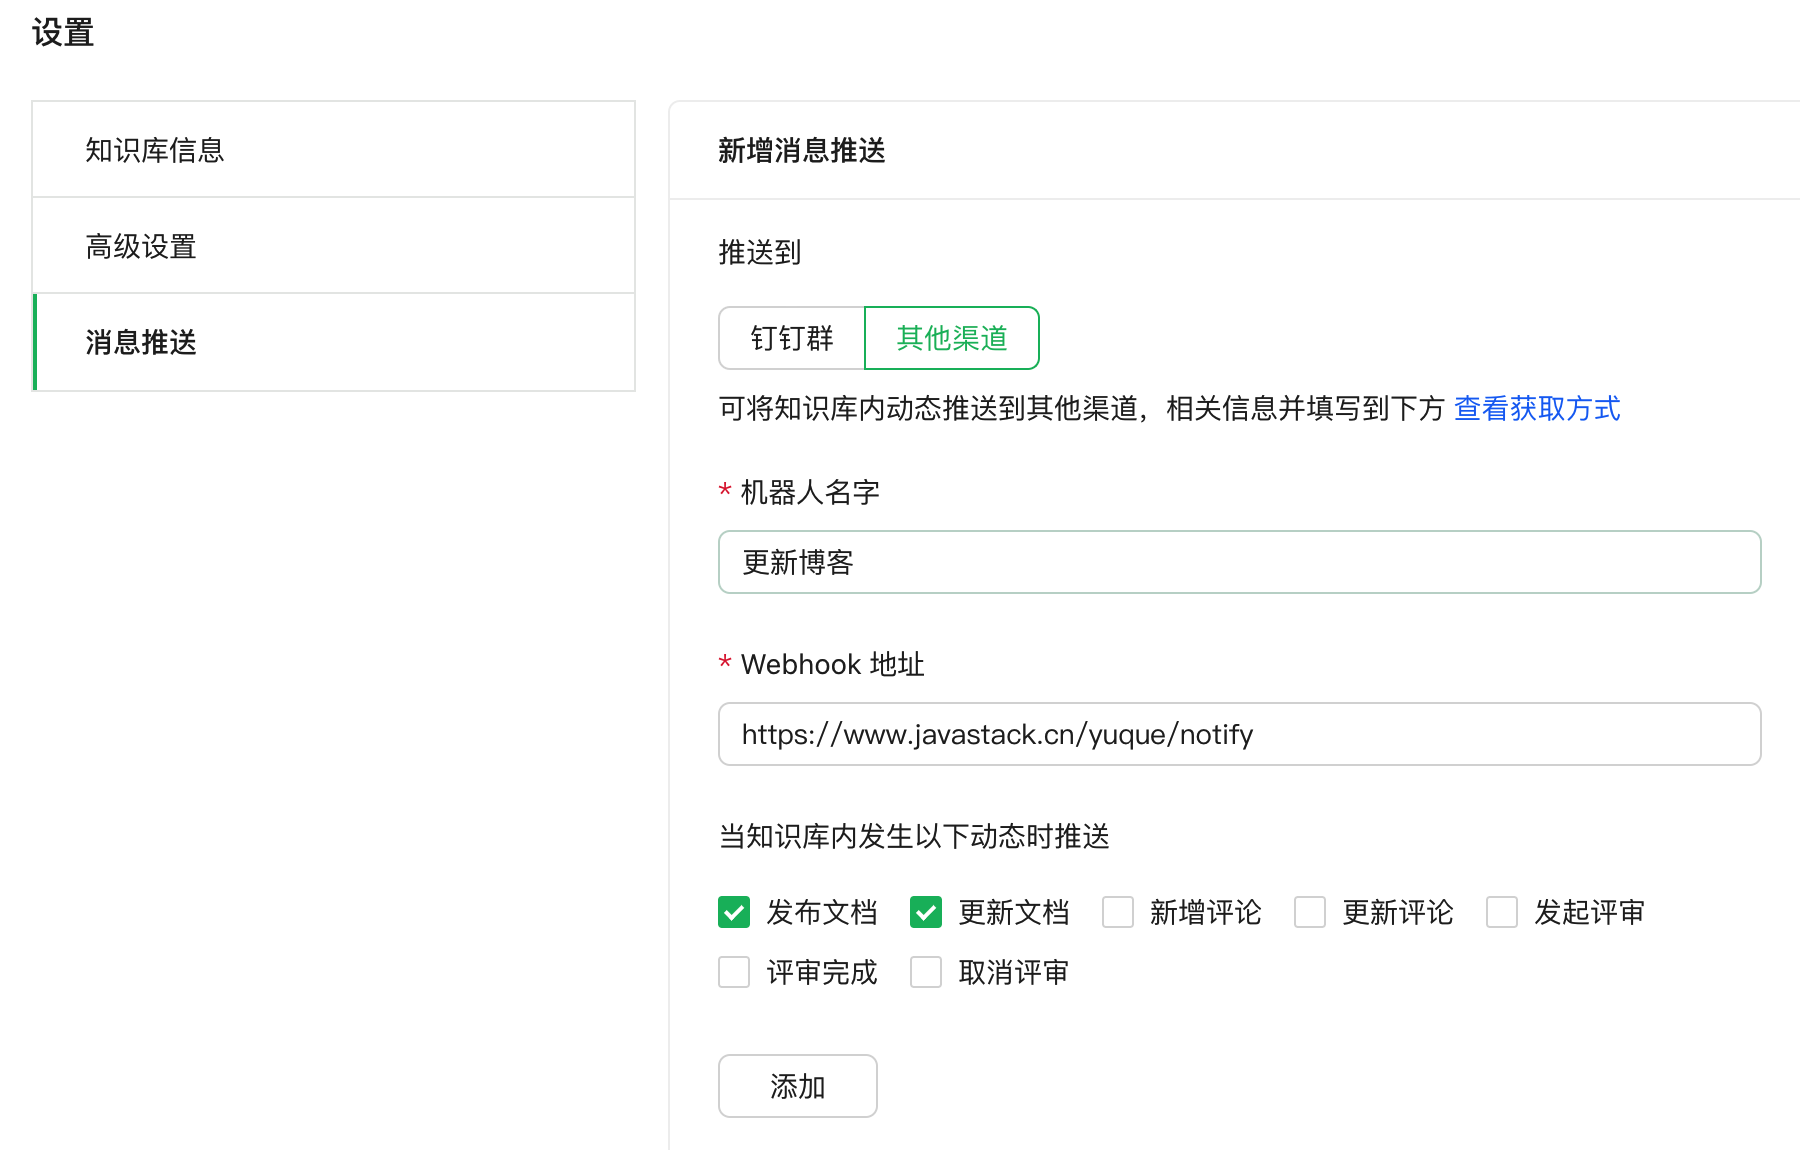Click the 设置 page title
This screenshot has height=1150, width=1800.
tap(62, 32)
